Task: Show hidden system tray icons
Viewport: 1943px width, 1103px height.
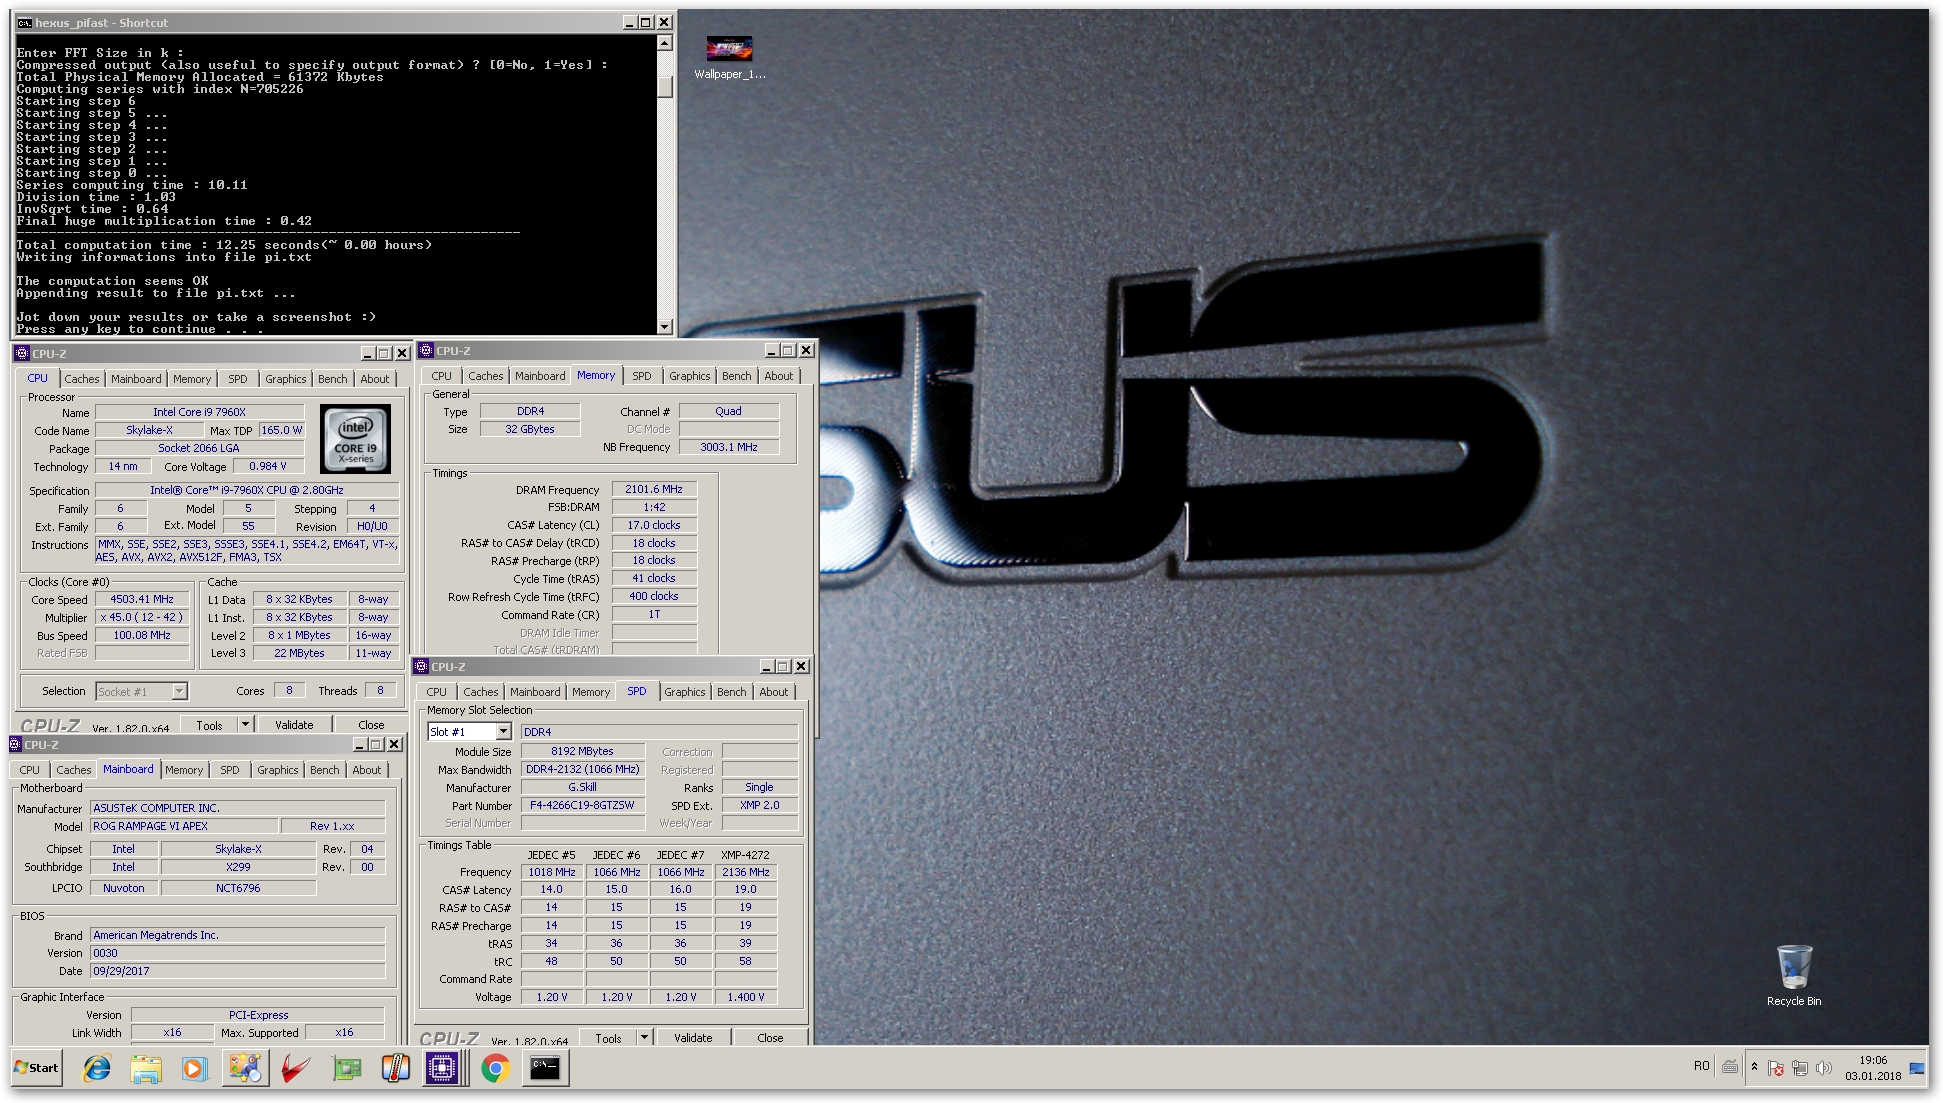Action: tap(1754, 1067)
